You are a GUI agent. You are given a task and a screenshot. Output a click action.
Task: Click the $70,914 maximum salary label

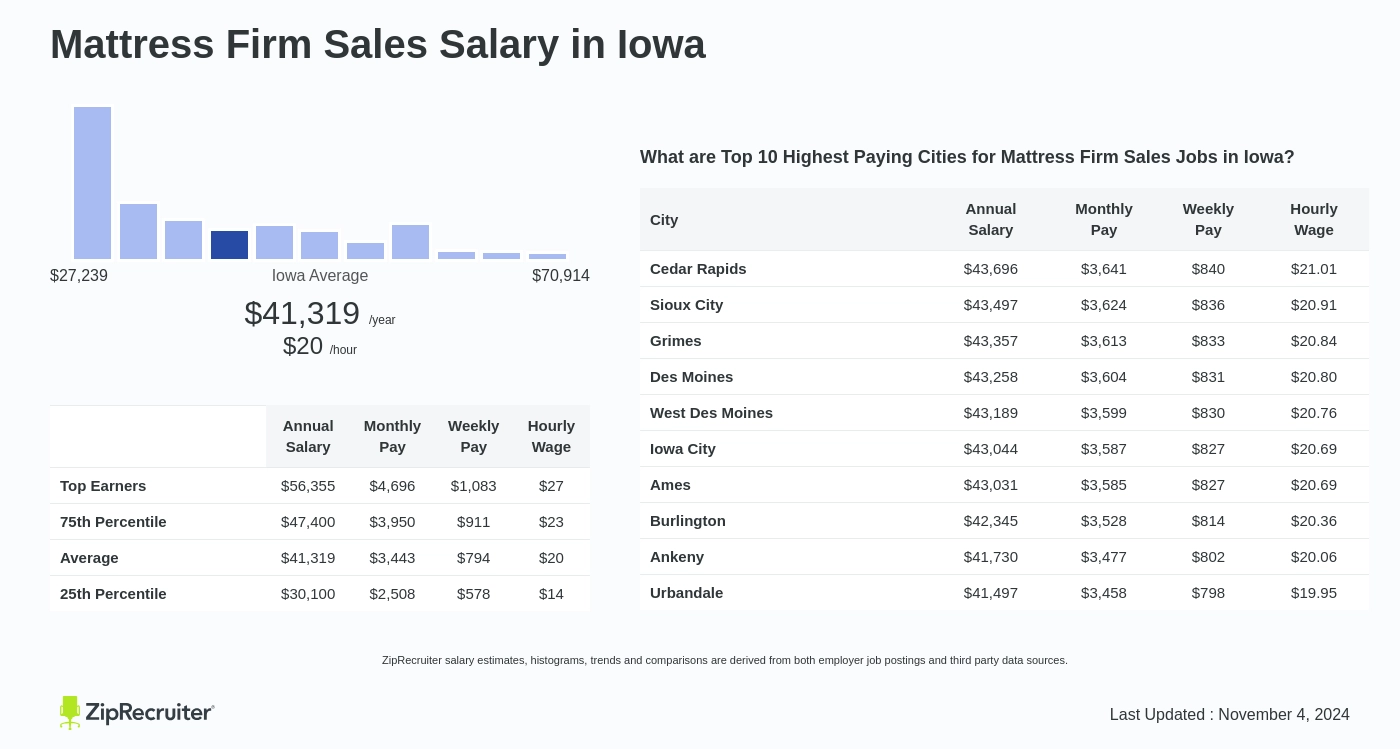click(x=561, y=276)
